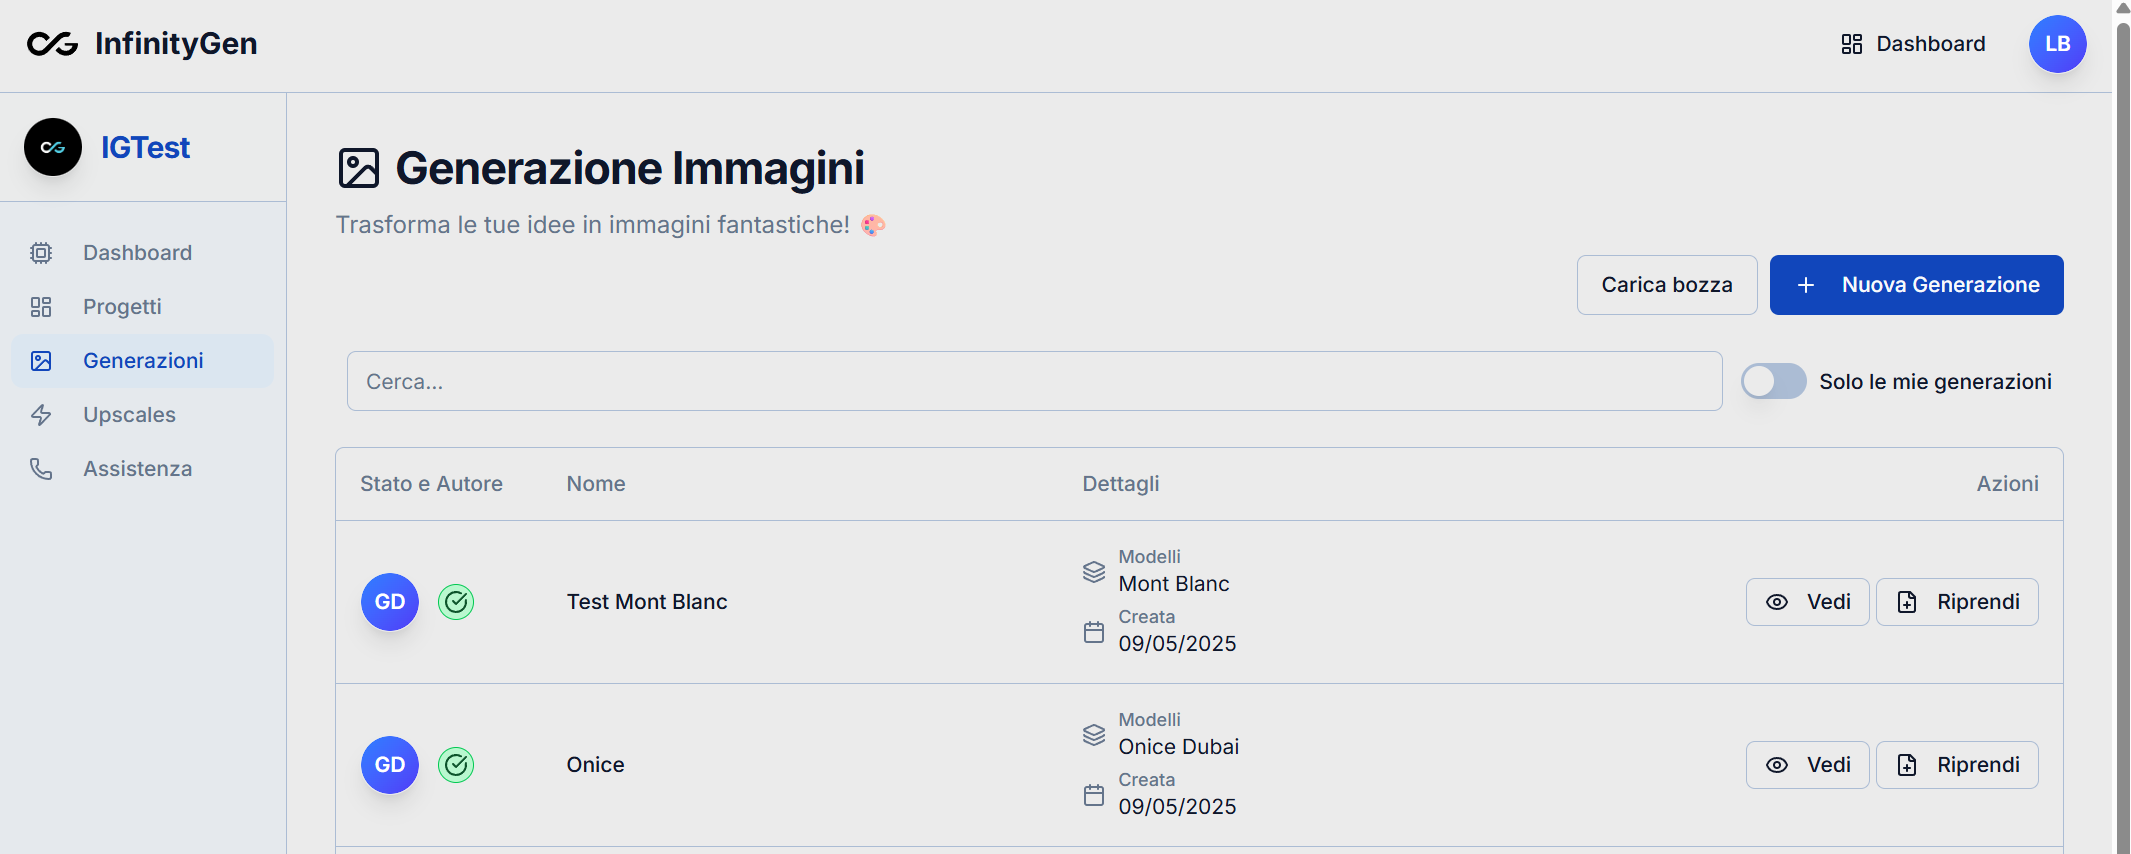The image size is (2131, 854).
Task: Click the GD author avatar in Onice row
Action: (390, 765)
